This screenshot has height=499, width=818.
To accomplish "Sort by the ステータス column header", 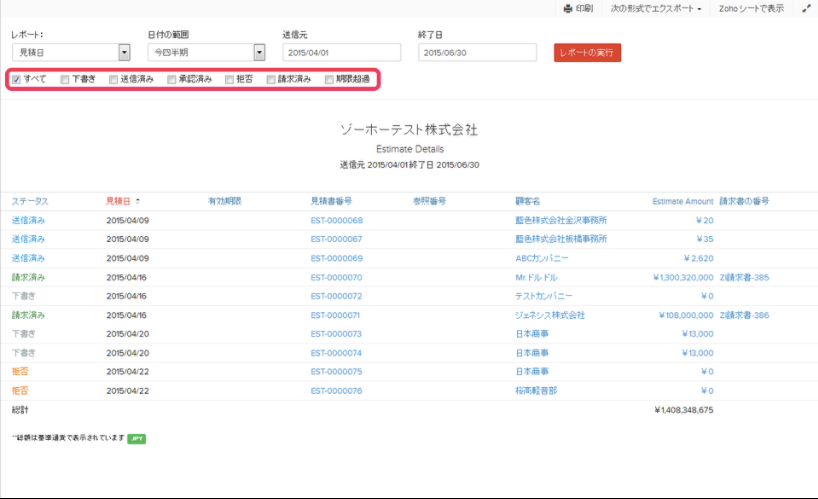I will [30, 201].
